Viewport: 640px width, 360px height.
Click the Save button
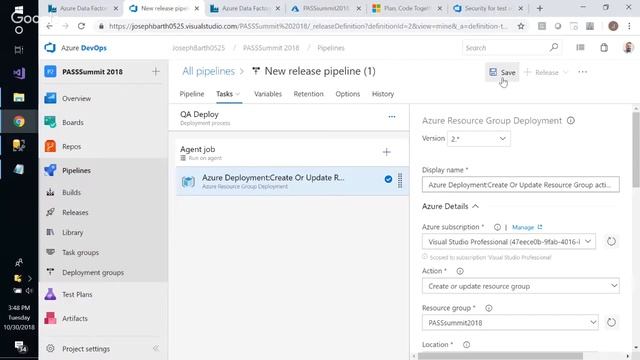502,72
